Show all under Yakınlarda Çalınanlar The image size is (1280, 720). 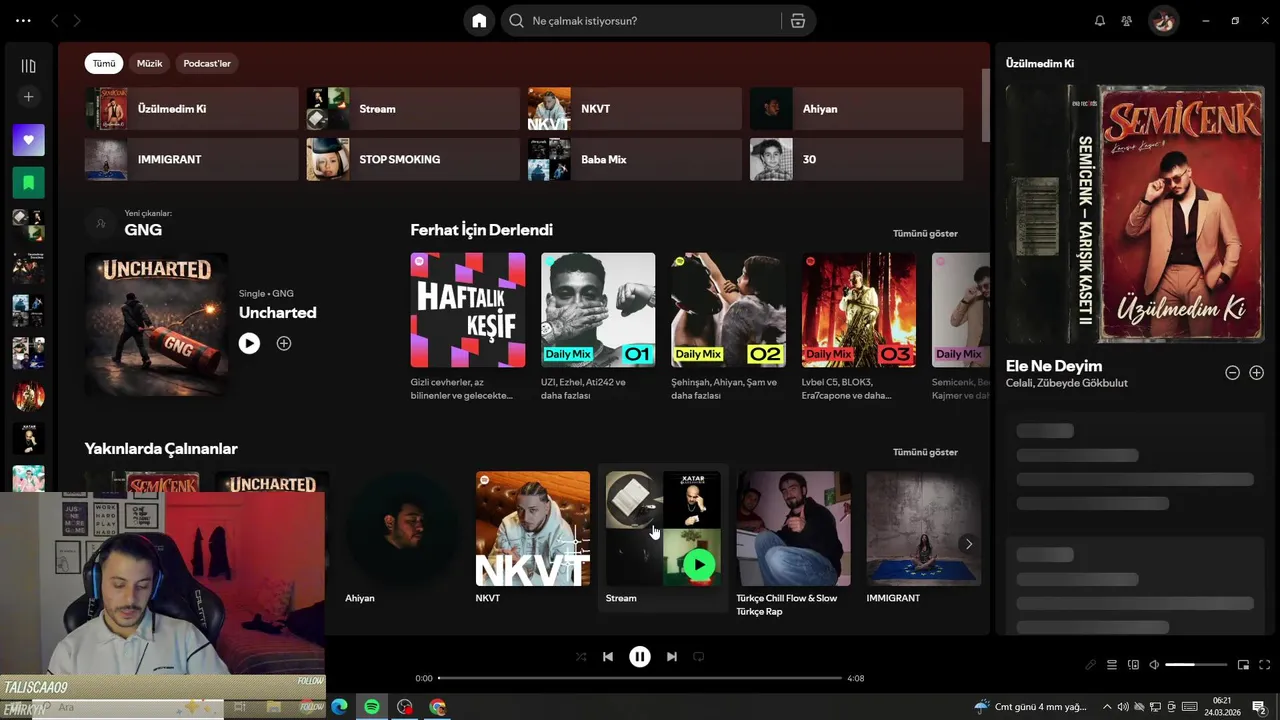point(925,452)
